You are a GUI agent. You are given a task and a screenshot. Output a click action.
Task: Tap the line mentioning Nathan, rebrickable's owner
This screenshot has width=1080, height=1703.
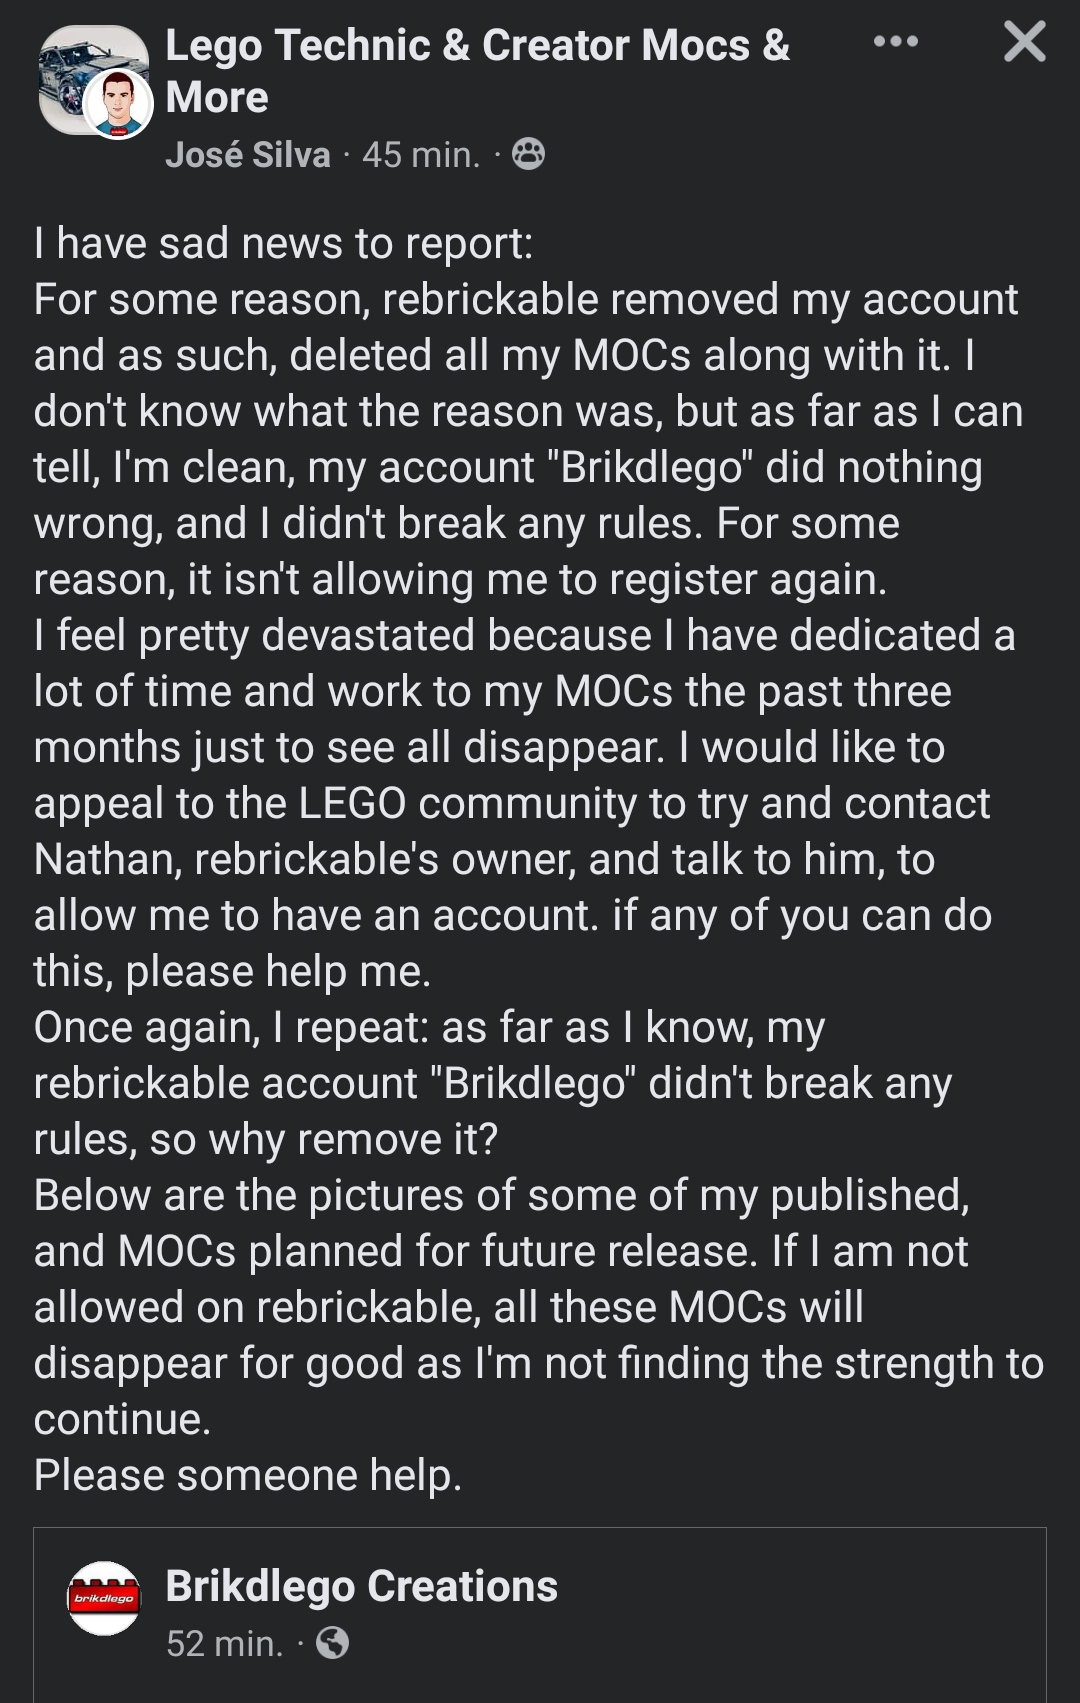(x=484, y=859)
